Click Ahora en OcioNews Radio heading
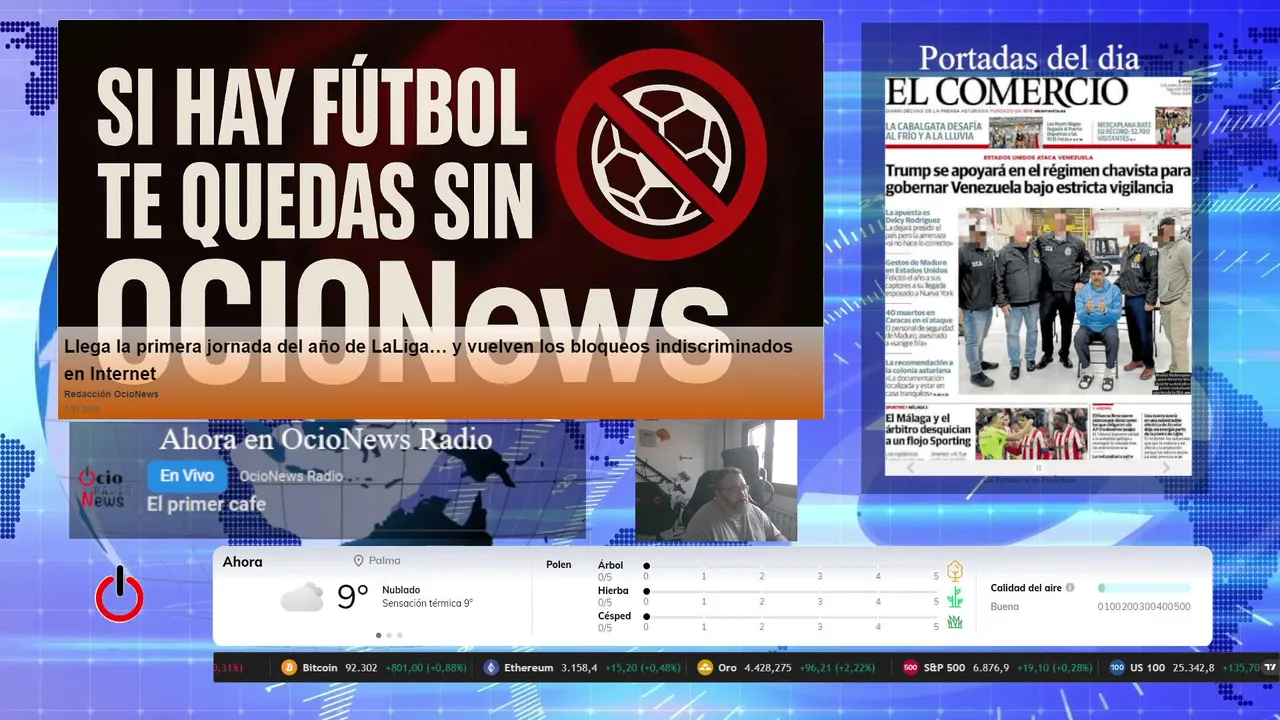Viewport: 1280px width, 720px height. 326,439
